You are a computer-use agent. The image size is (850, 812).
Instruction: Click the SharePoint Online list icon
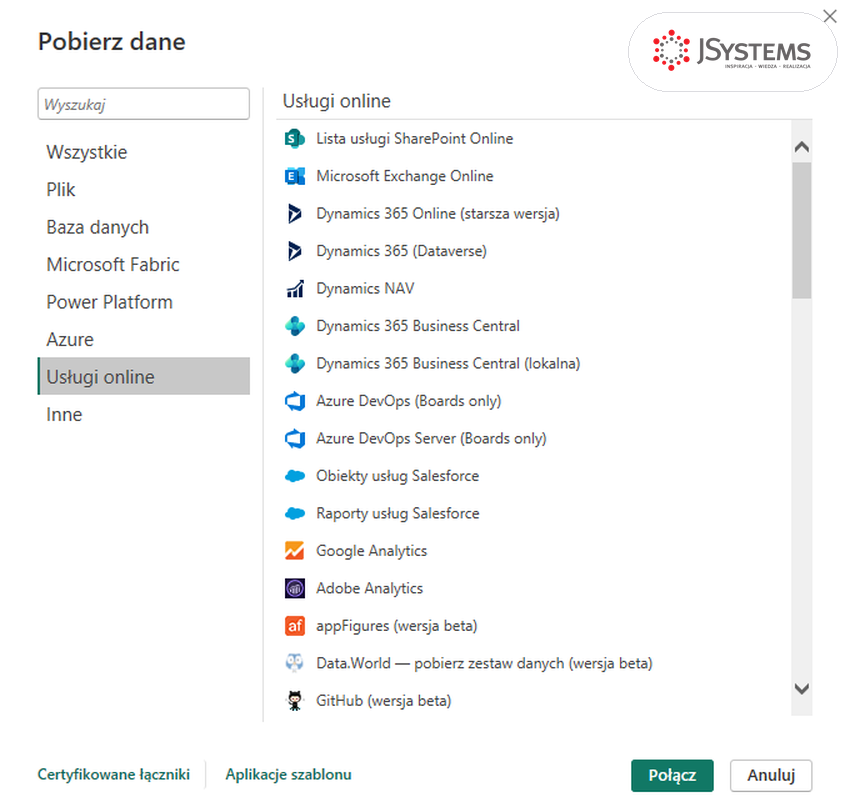pos(295,139)
